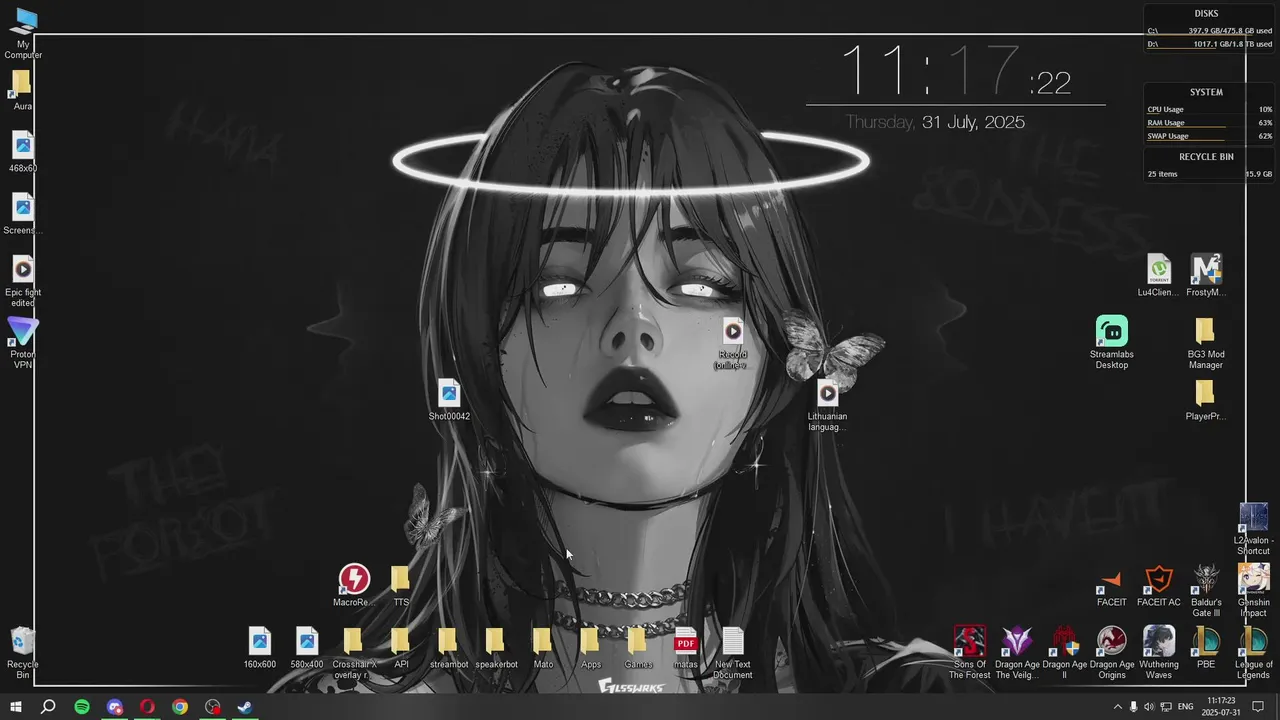Viewport: 1280px width, 720px height.
Task: Open the volume speaker tray icon
Action: (x=1149, y=707)
